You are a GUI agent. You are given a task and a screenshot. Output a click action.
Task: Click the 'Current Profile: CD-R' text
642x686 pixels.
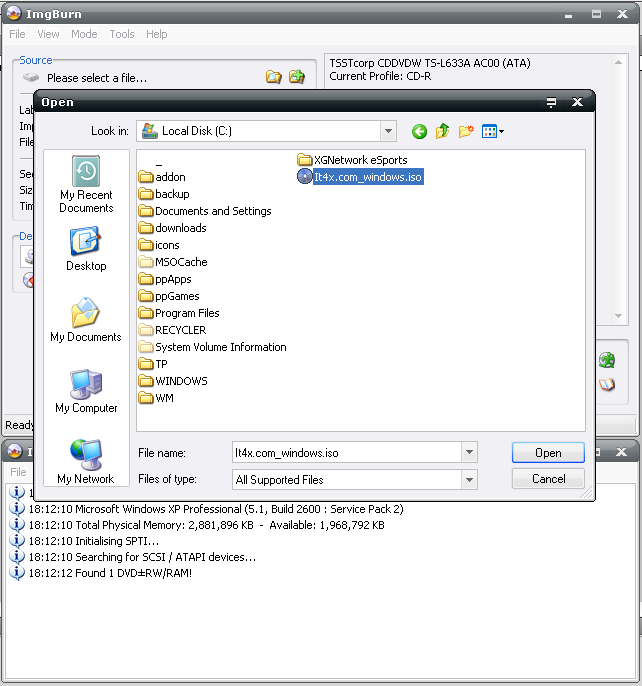point(380,76)
